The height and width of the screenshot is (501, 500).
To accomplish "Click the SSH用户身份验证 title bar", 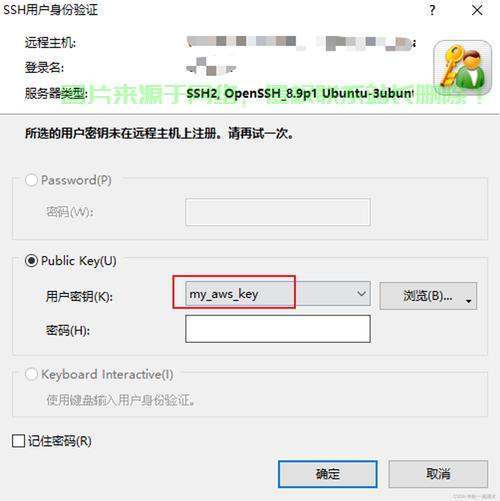I will pos(213,10).
